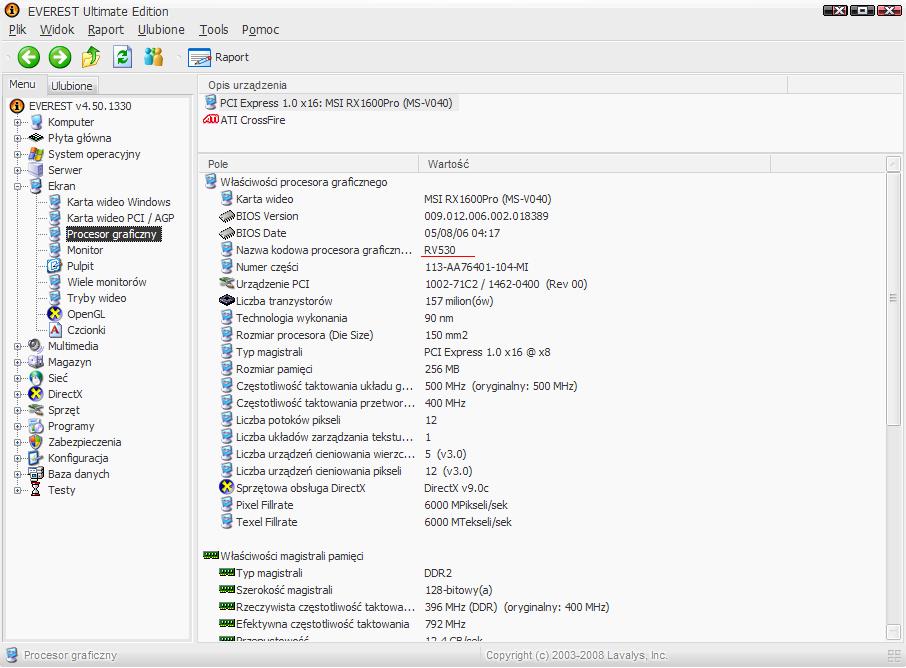Click the Pole column header

click(309, 164)
